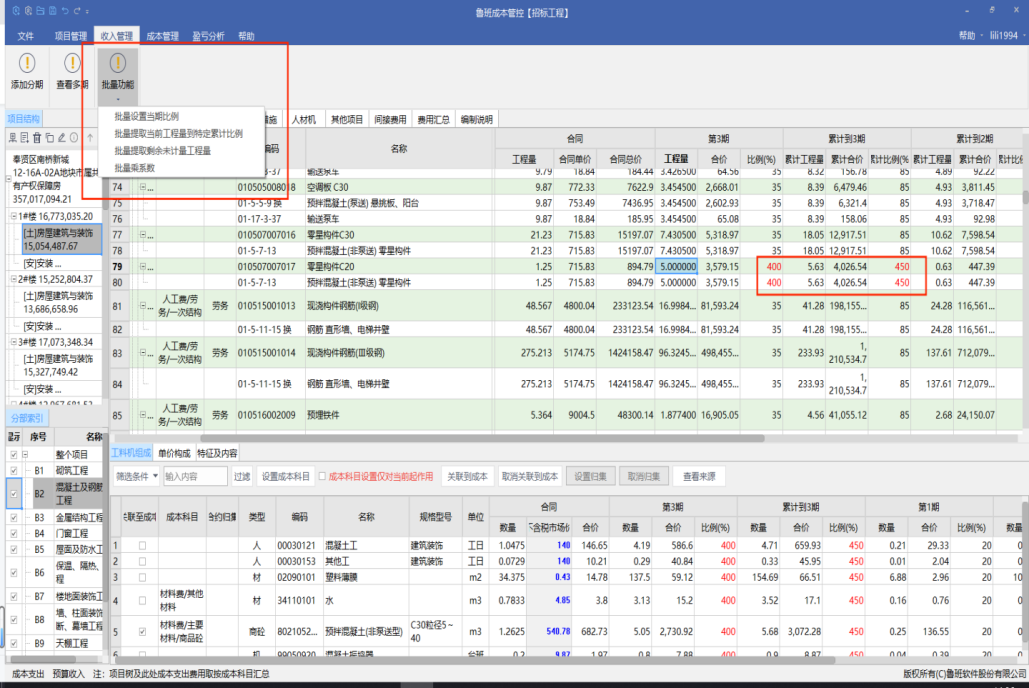Click the trash delete icon in 项目结构
This screenshot has height=688, width=1029.
click(x=37, y=138)
